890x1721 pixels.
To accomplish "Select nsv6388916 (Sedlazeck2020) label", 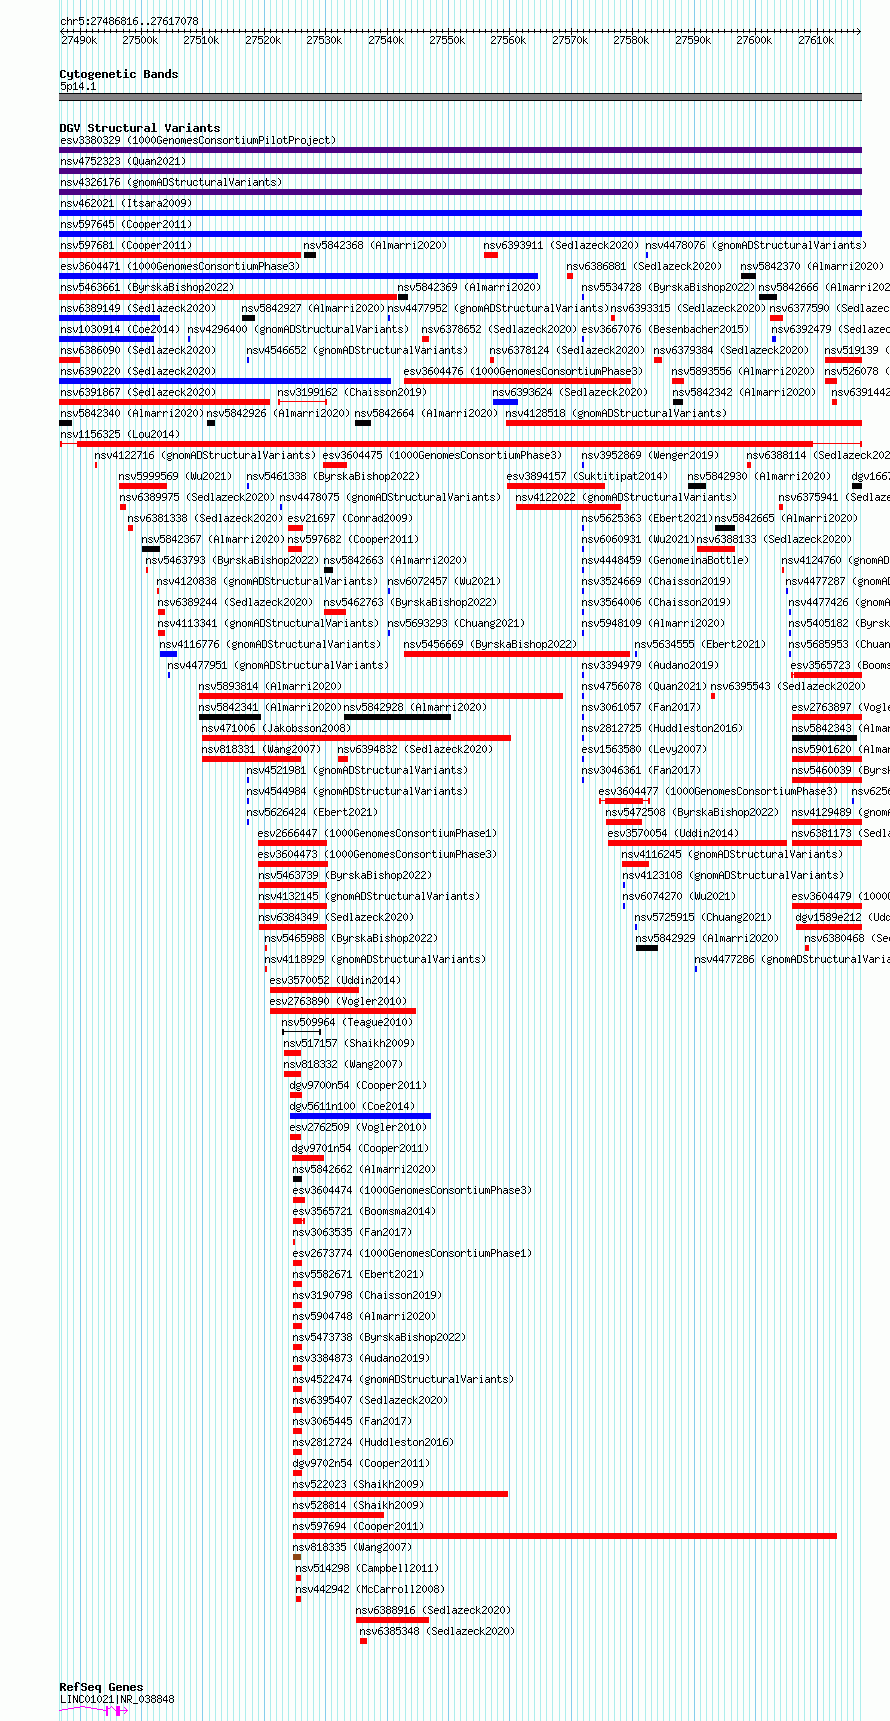I will (x=434, y=1610).
